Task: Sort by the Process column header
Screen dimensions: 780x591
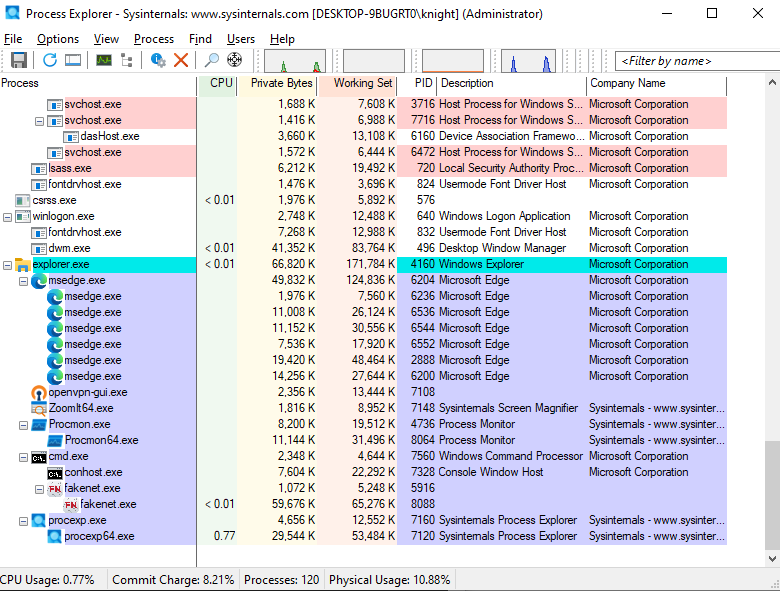Action: 98,84
